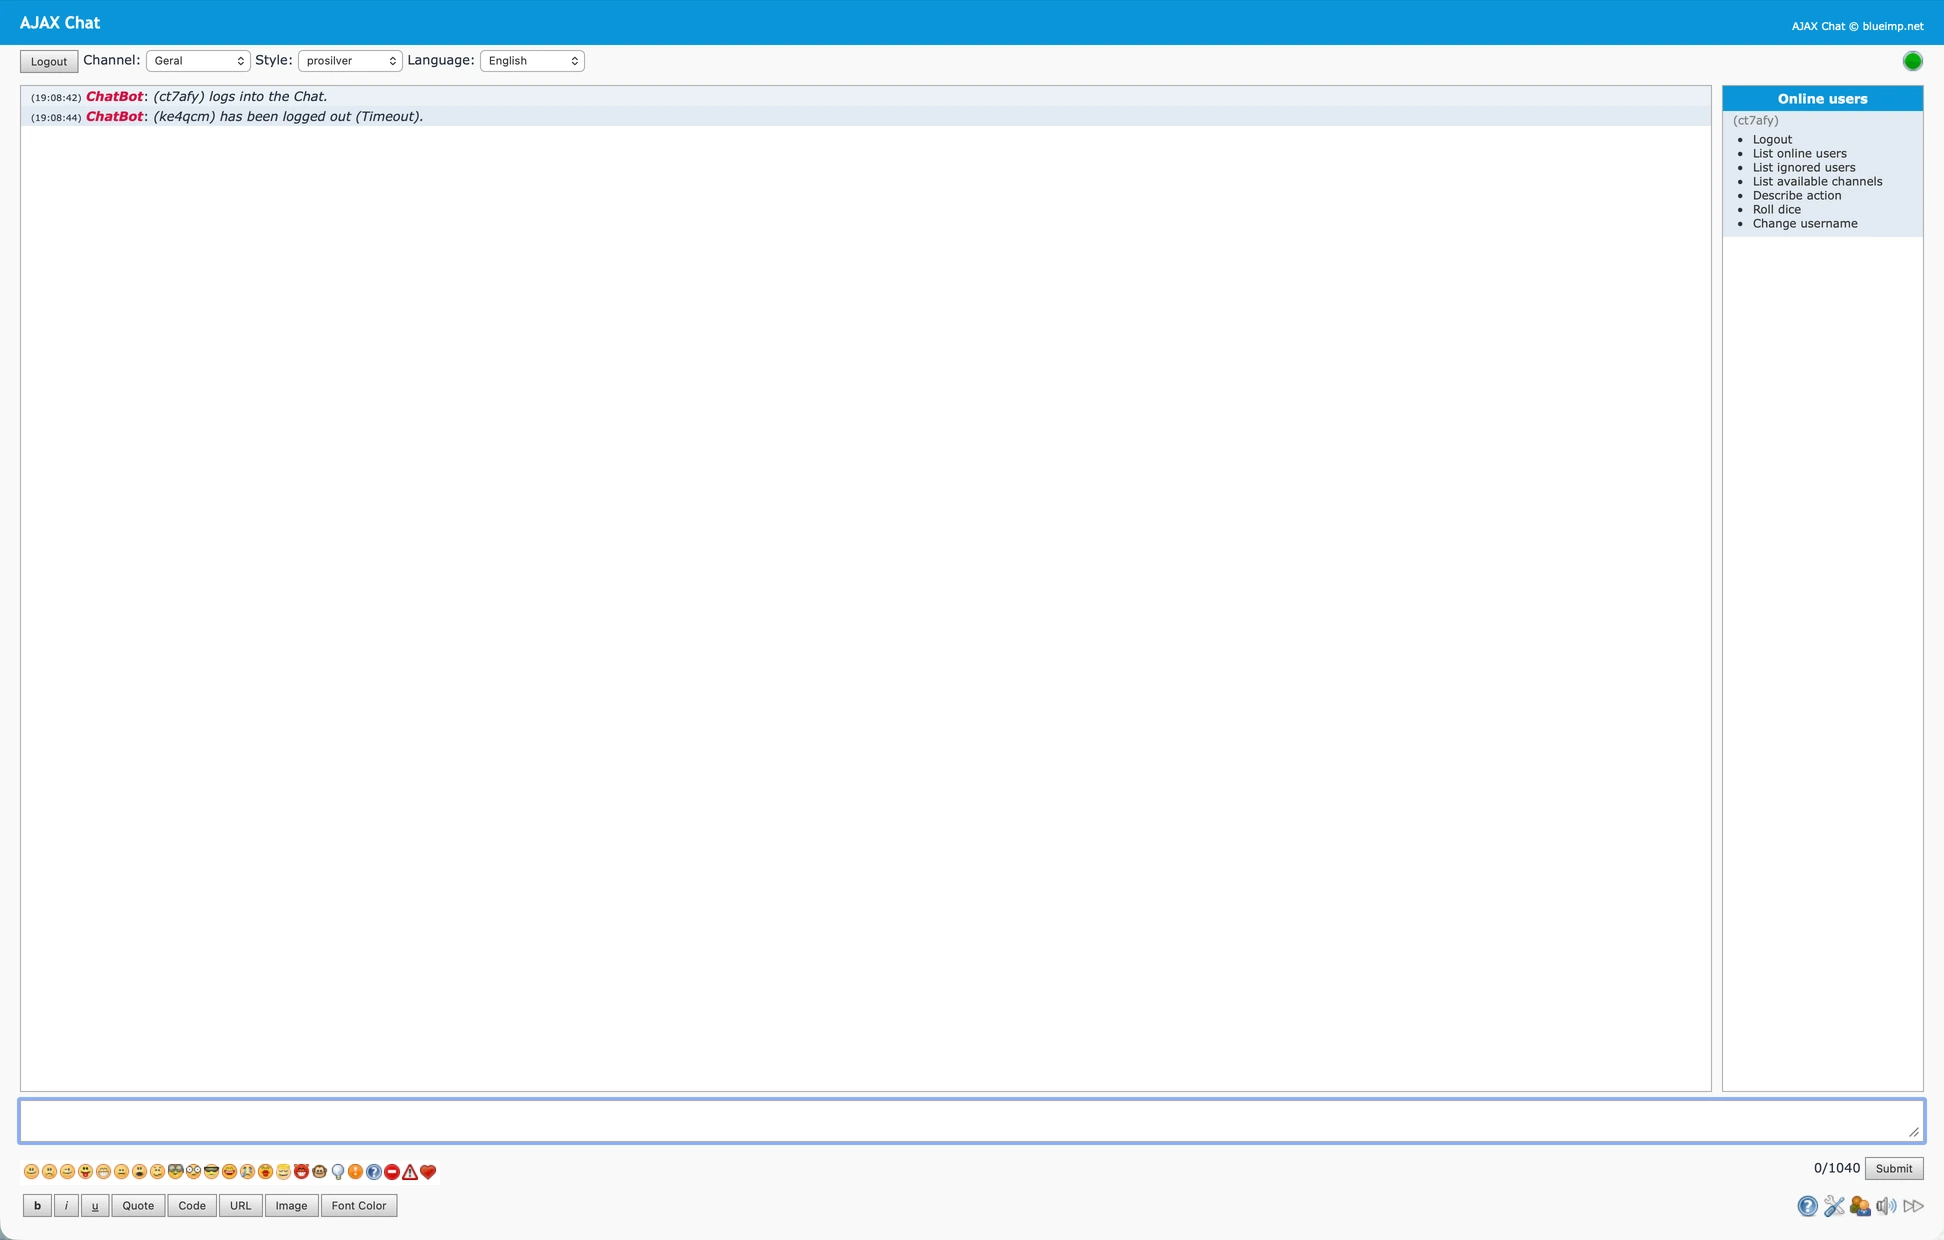Insert the red no-entry emoticon
Image resolution: width=1944 pixels, height=1240 pixels.
[392, 1172]
